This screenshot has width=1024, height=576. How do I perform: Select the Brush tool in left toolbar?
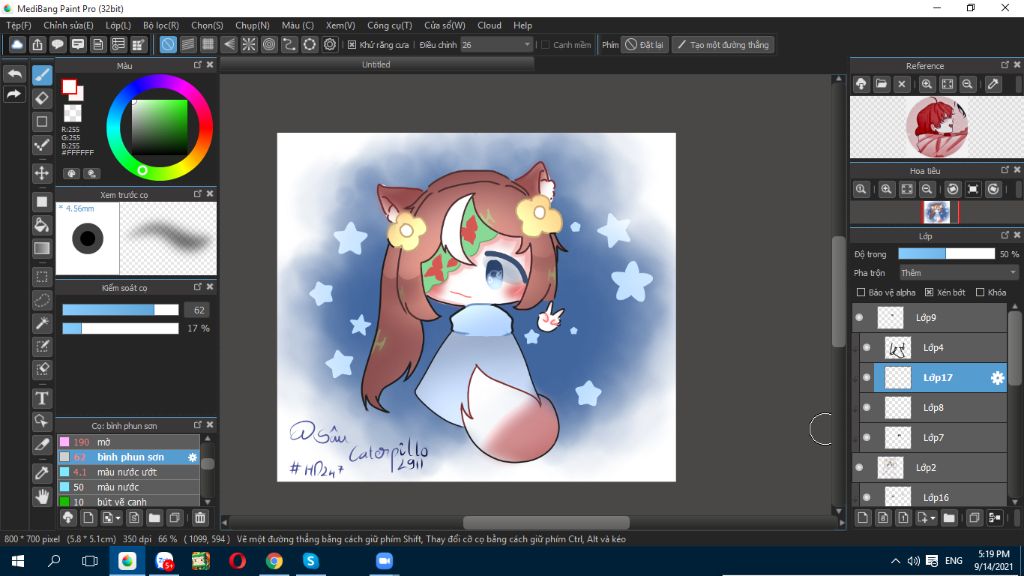tap(42, 75)
